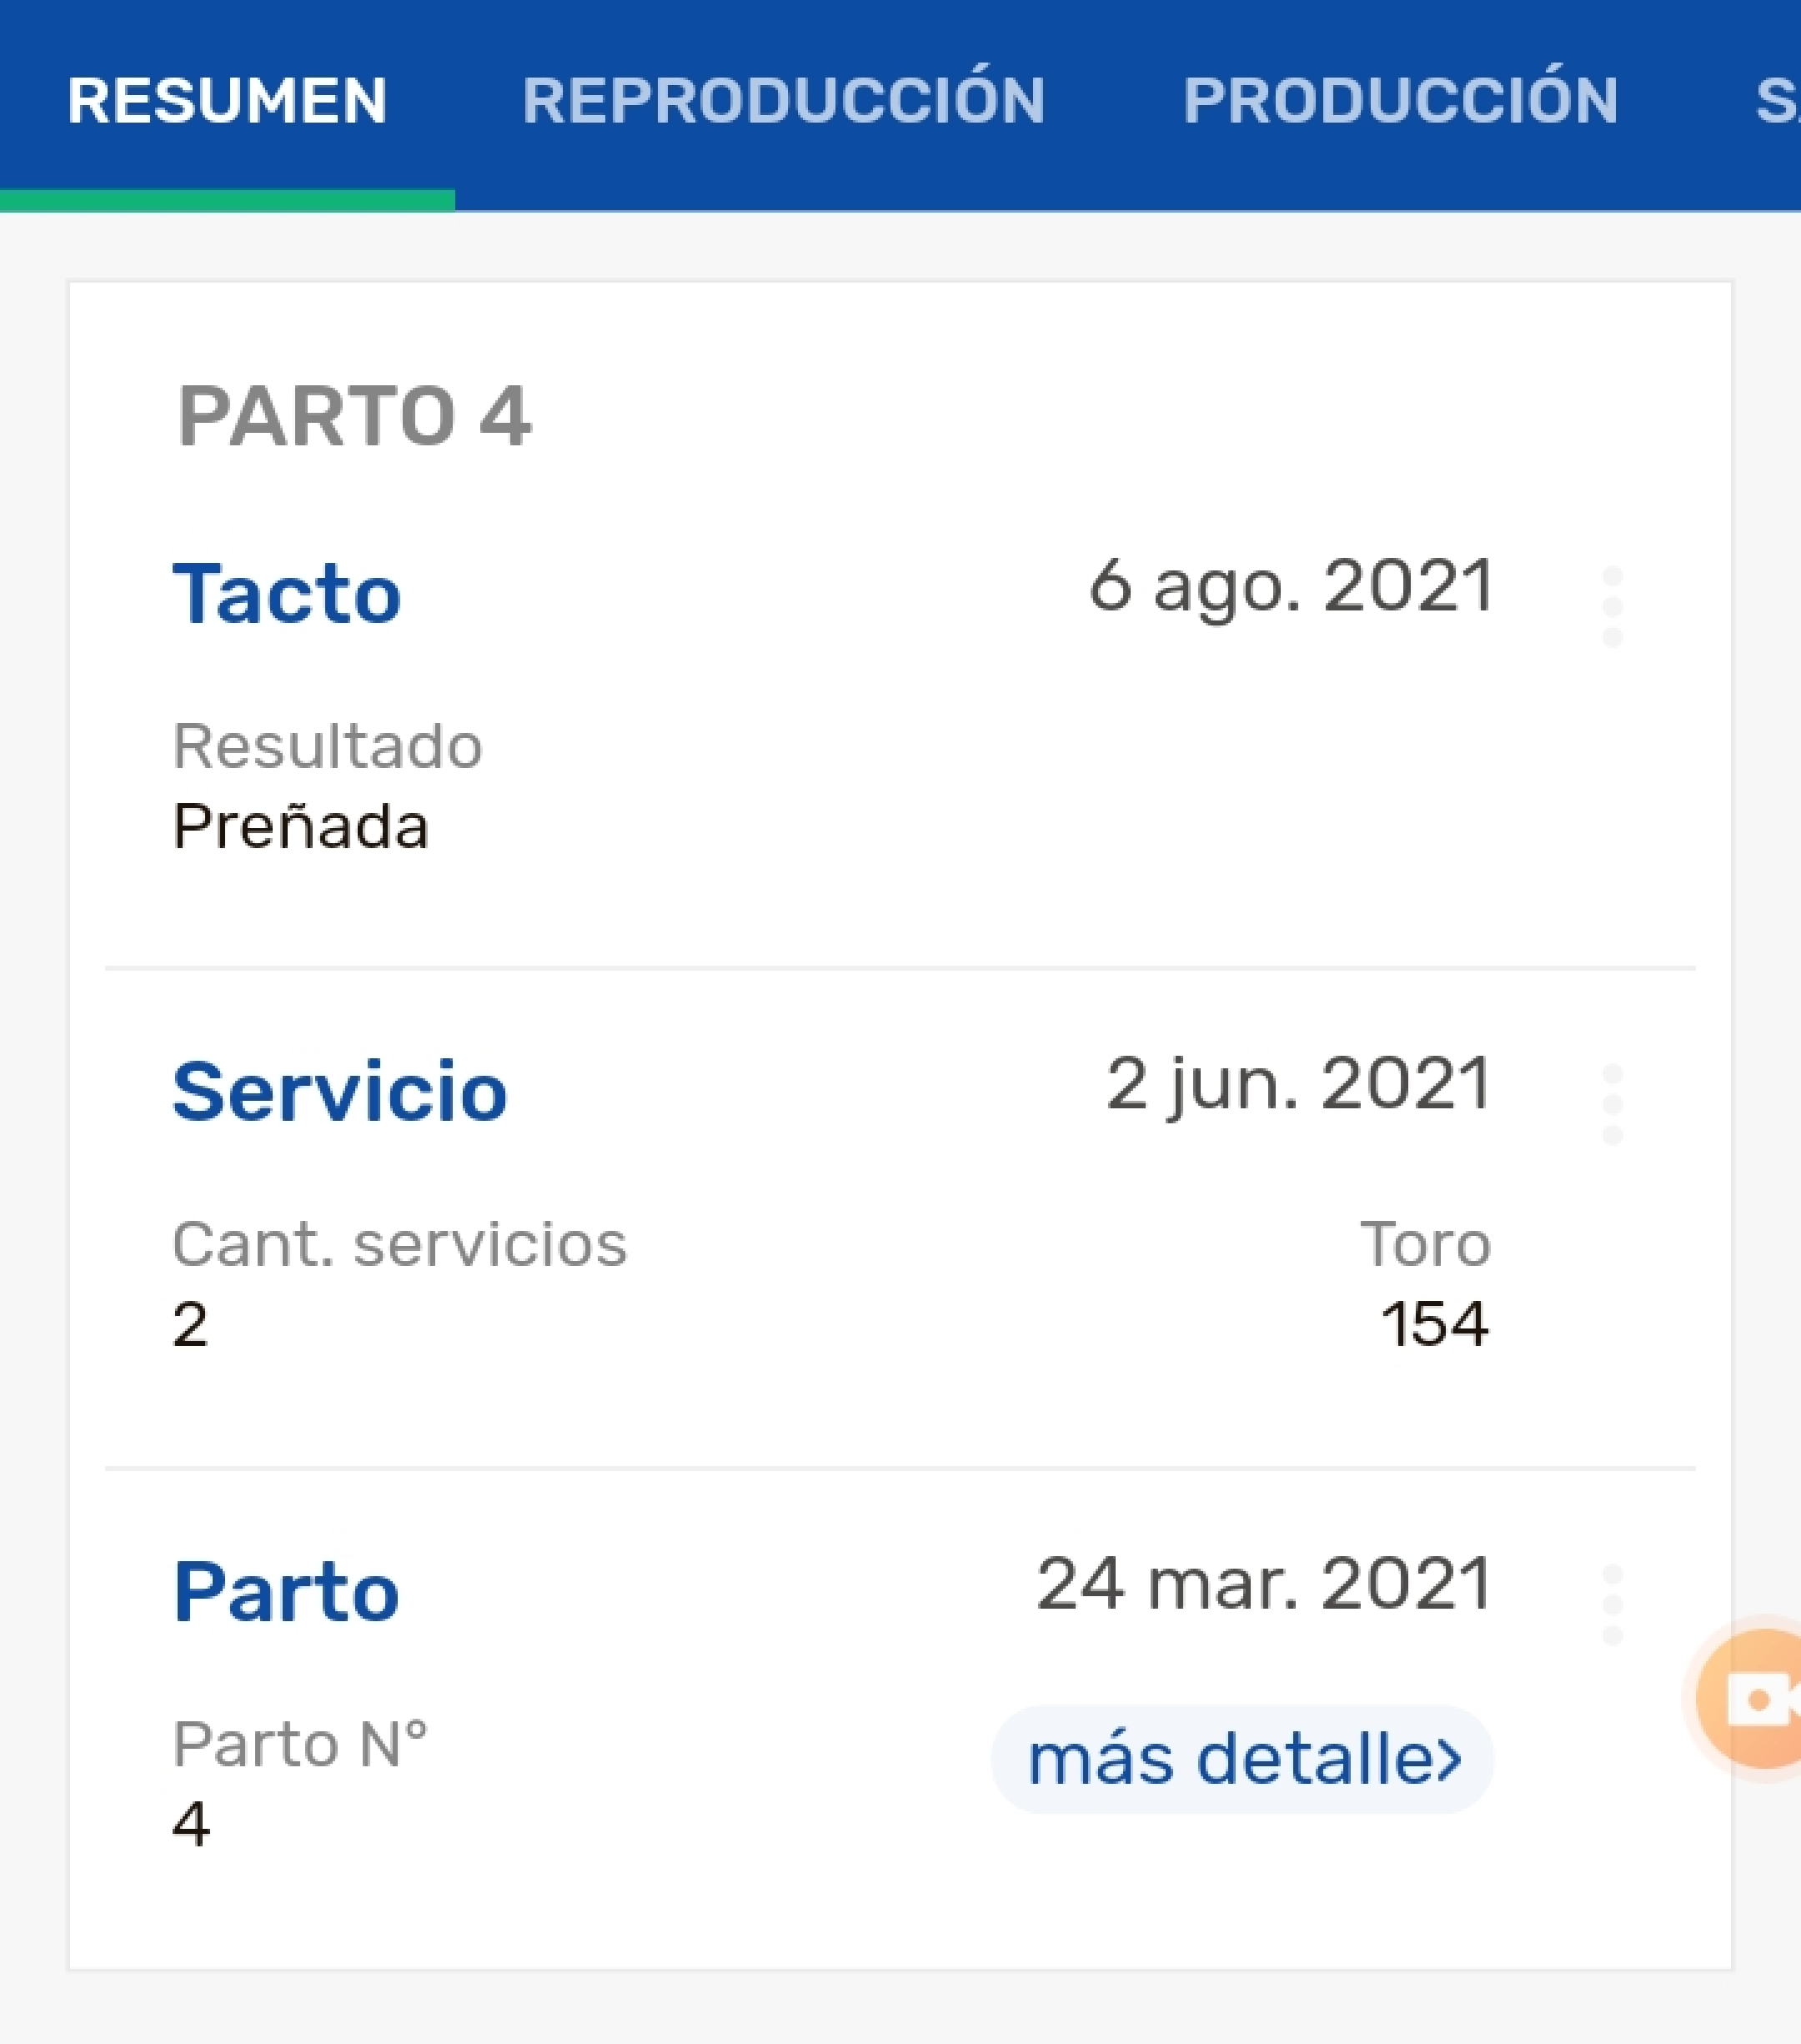Open the REPRODUCCIÓN tab

pyautogui.click(x=783, y=100)
